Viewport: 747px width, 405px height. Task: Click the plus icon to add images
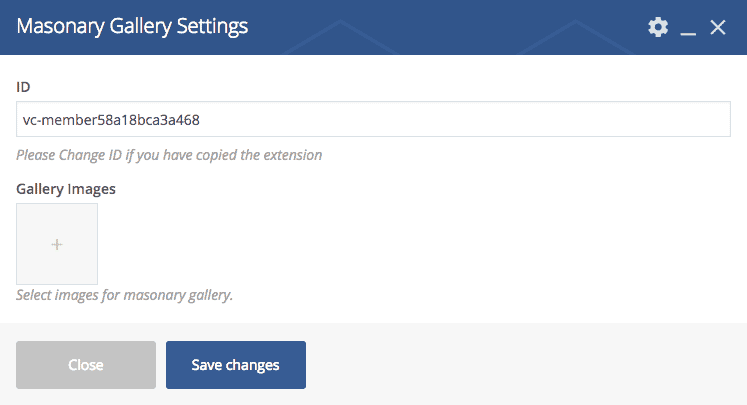57,244
